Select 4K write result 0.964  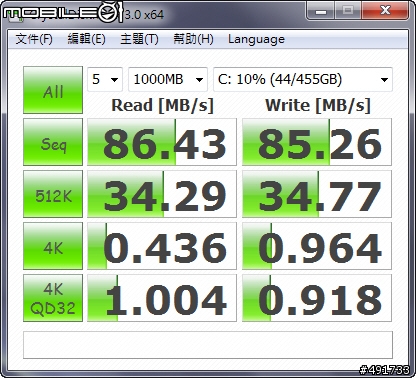point(317,246)
